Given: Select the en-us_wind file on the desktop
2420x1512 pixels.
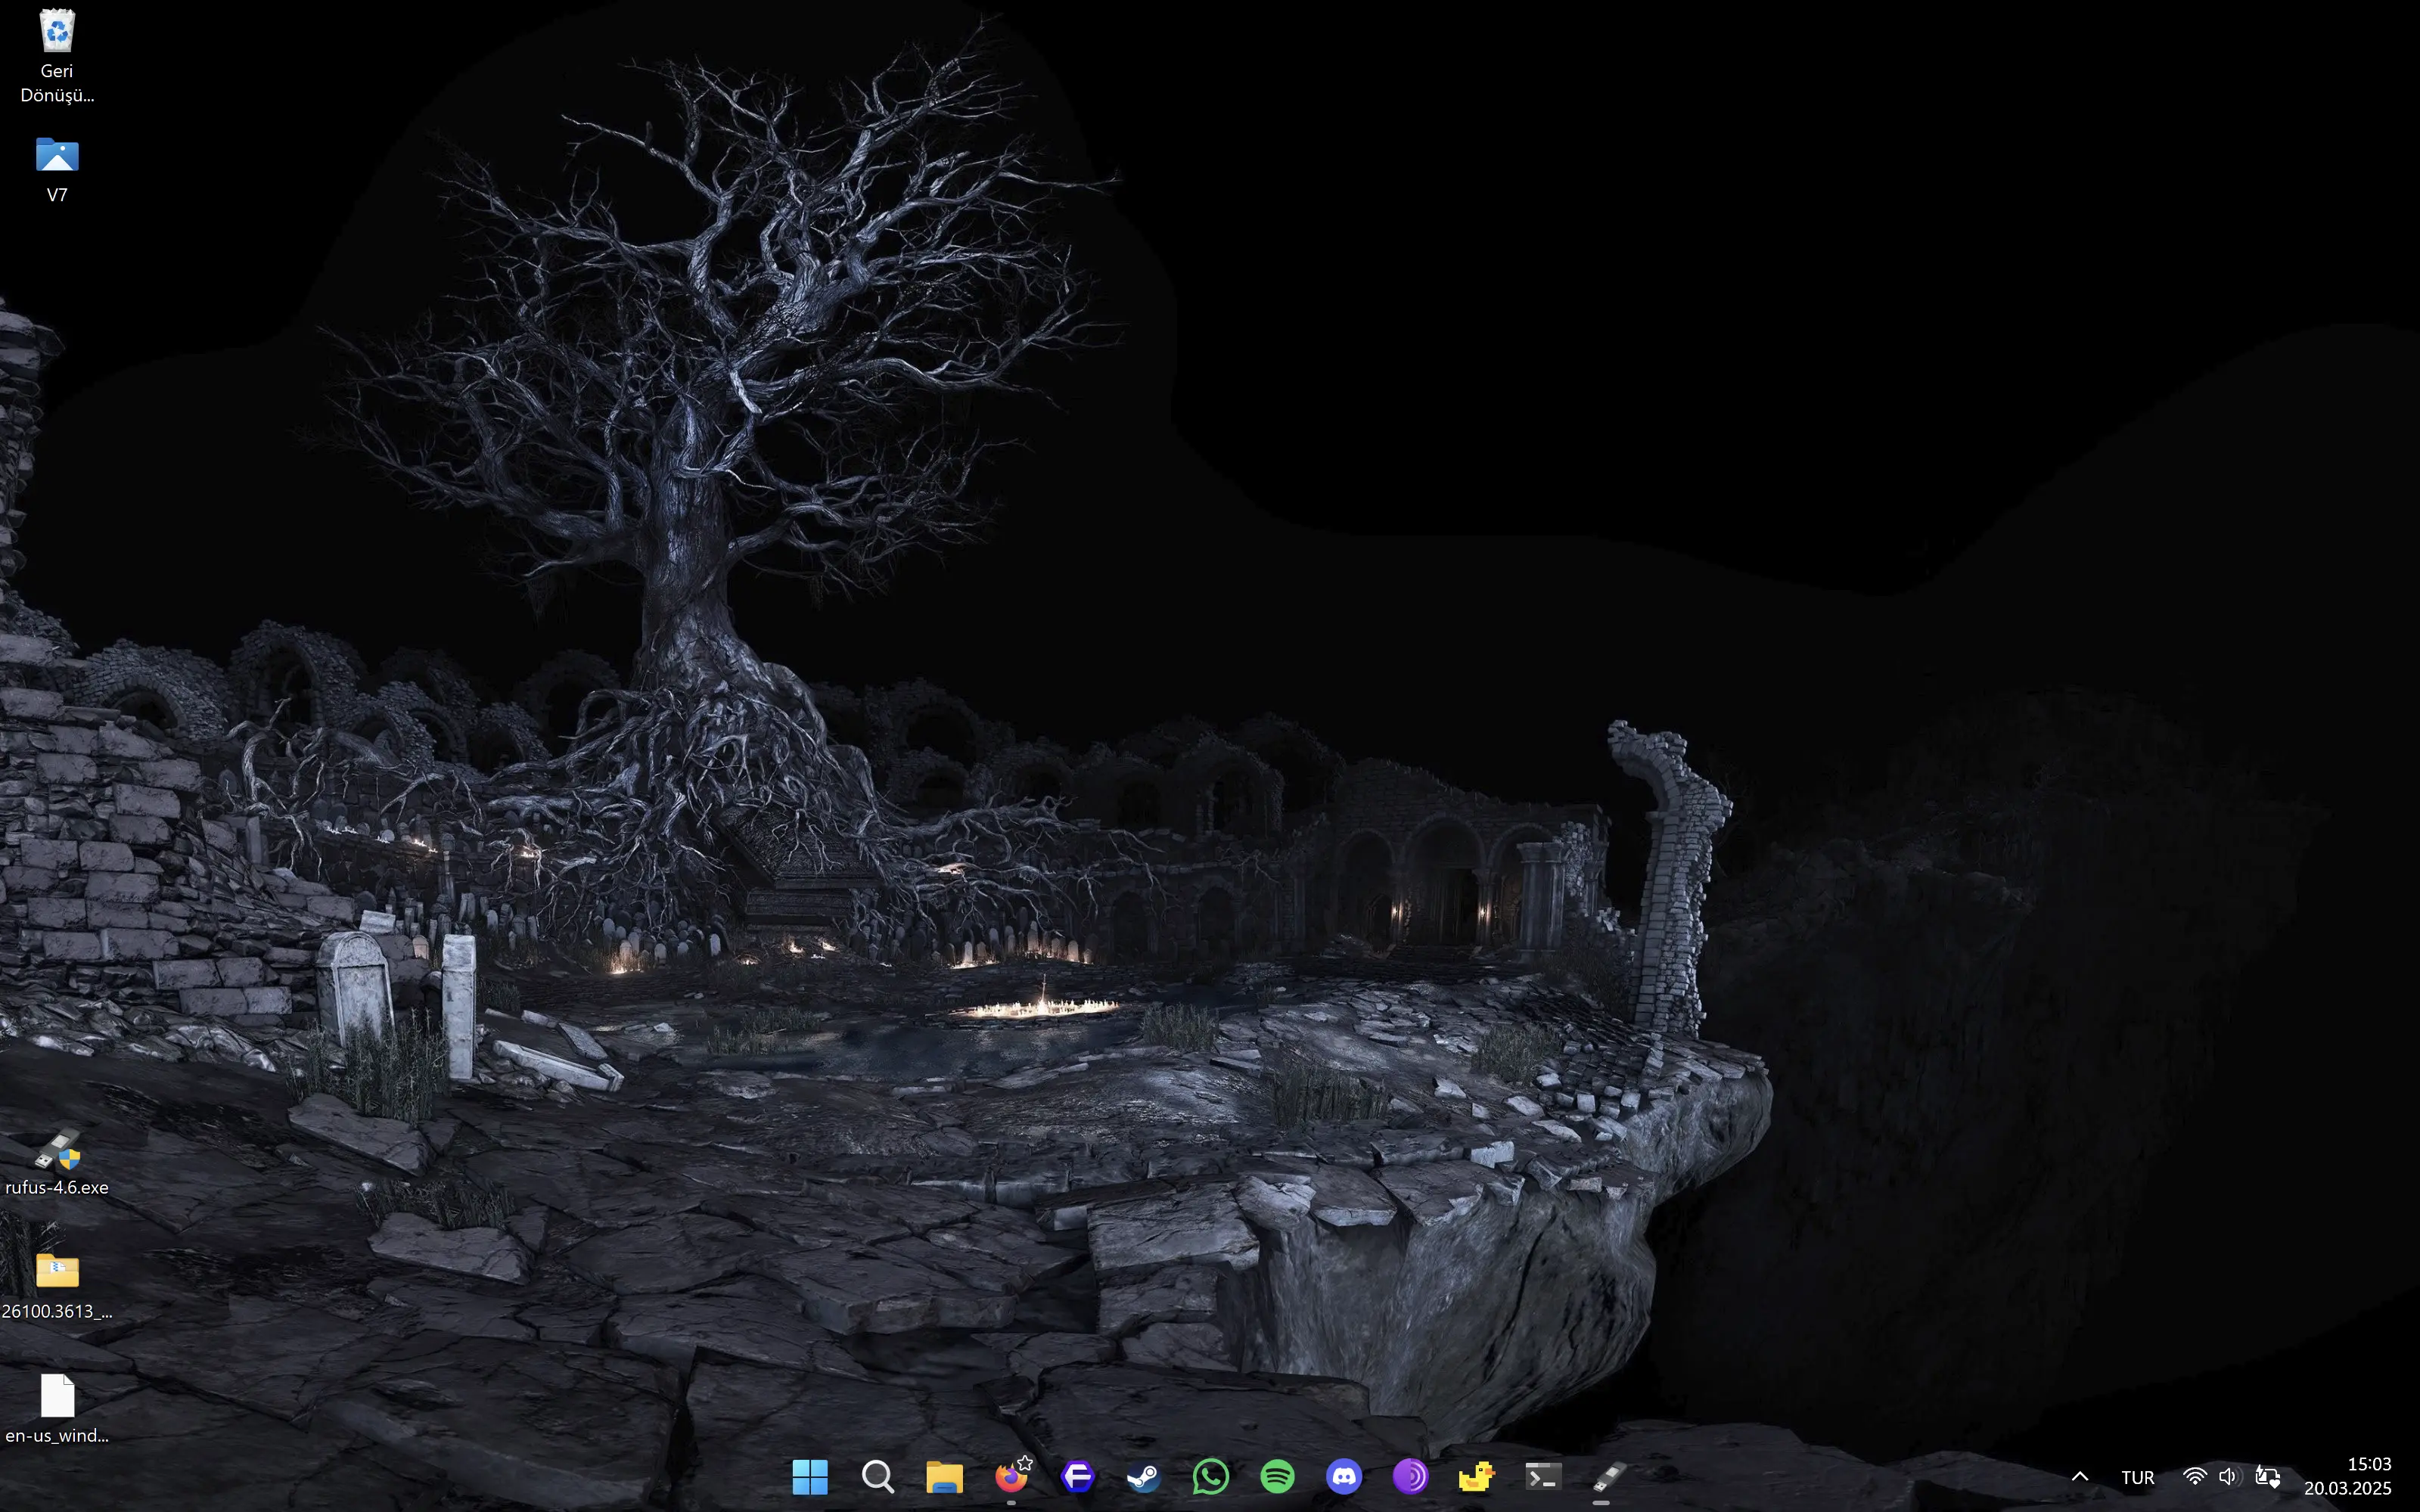Looking at the screenshot, I should [57, 1410].
